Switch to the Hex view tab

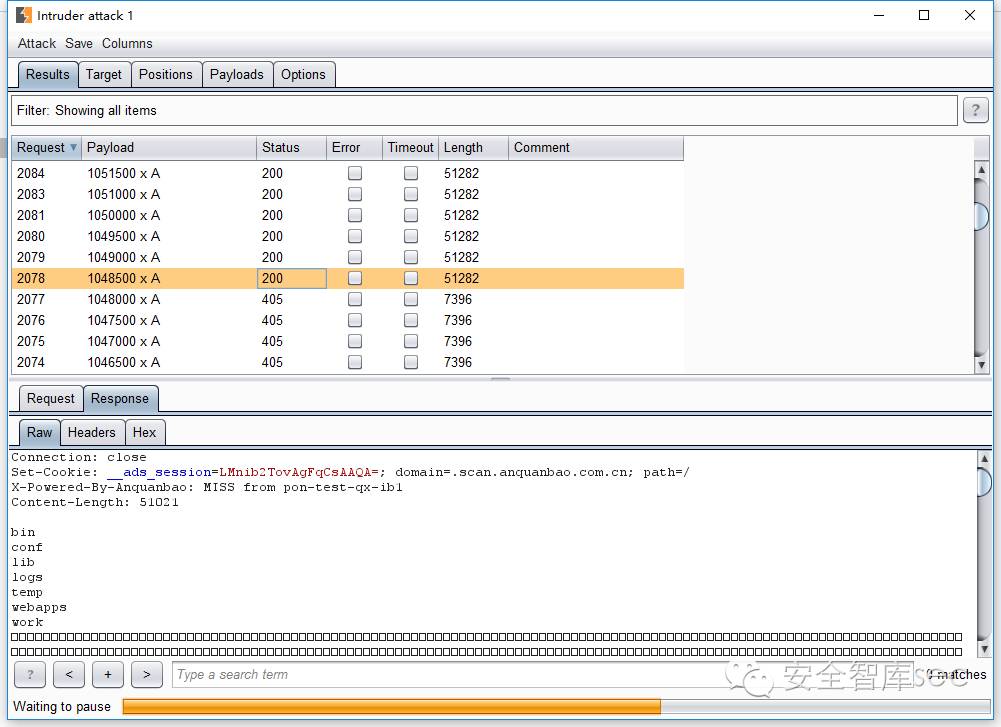point(144,433)
